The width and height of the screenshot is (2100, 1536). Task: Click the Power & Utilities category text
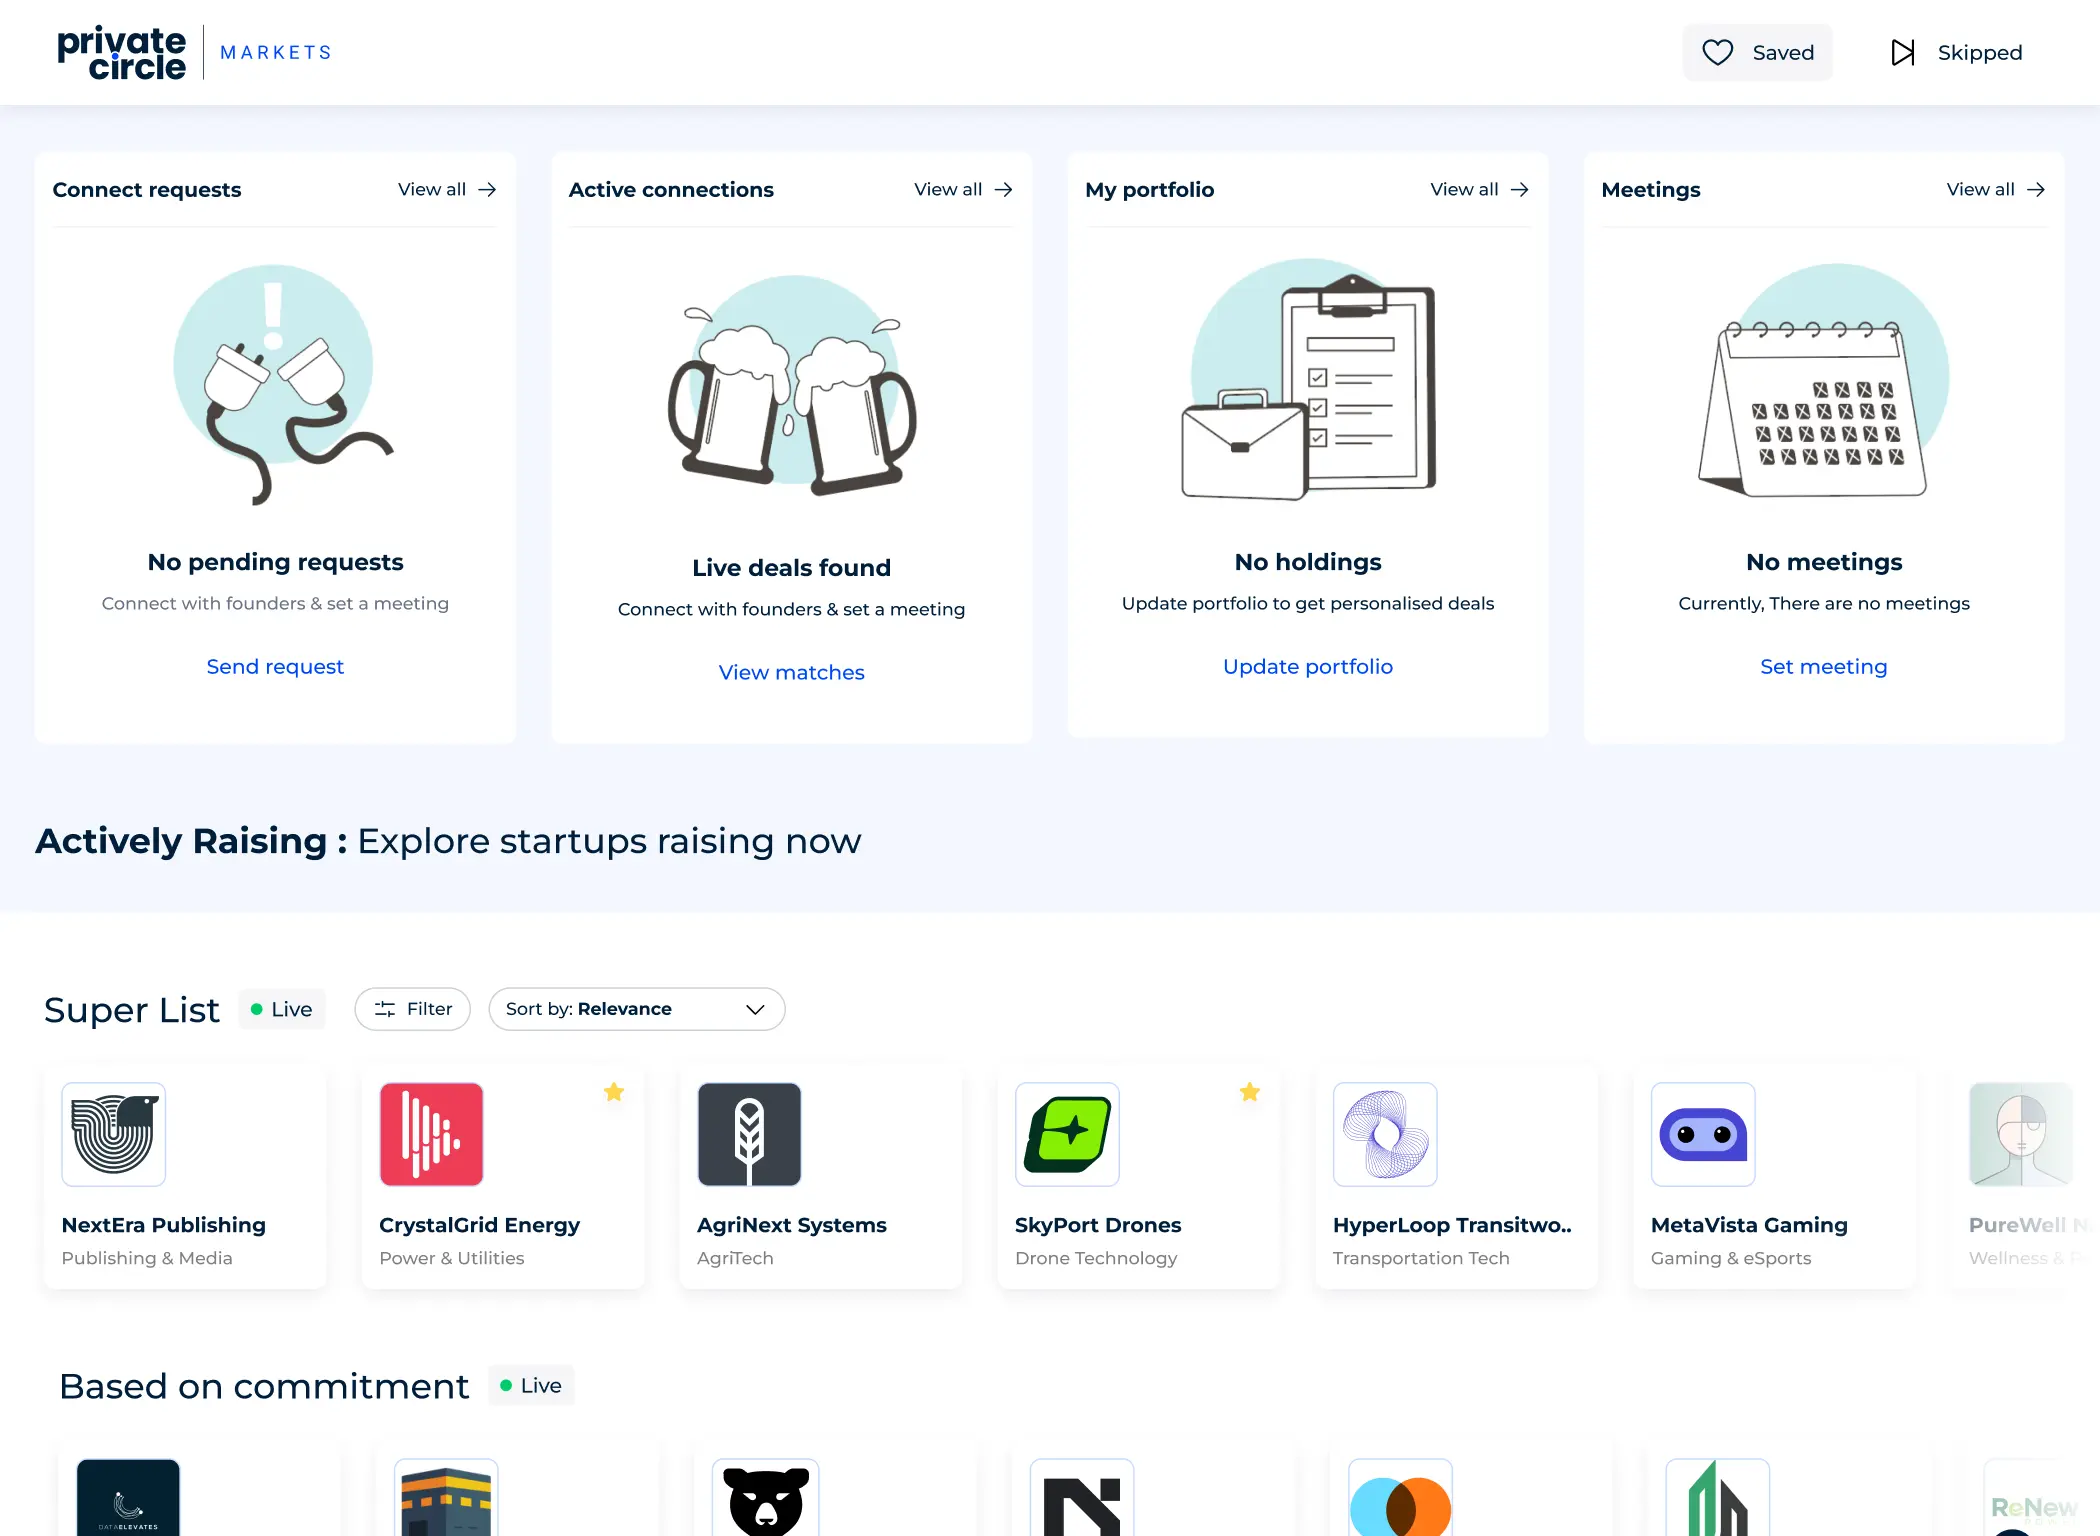click(452, 1258)
